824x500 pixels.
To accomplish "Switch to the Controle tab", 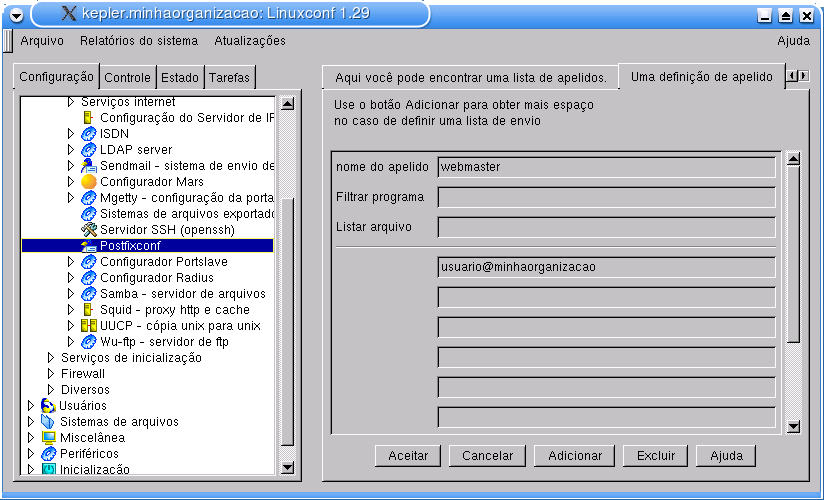I will pyautogui.click(x=127, y=78).
